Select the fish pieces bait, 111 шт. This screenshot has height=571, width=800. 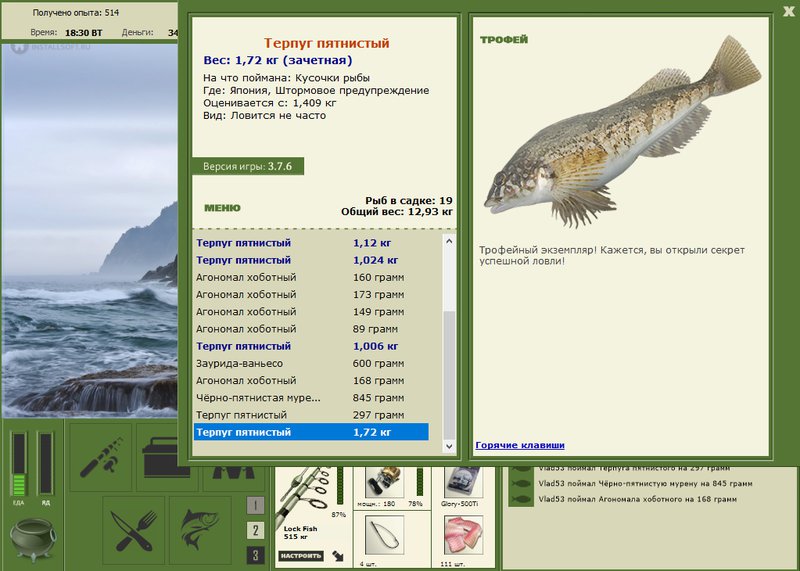463,535
